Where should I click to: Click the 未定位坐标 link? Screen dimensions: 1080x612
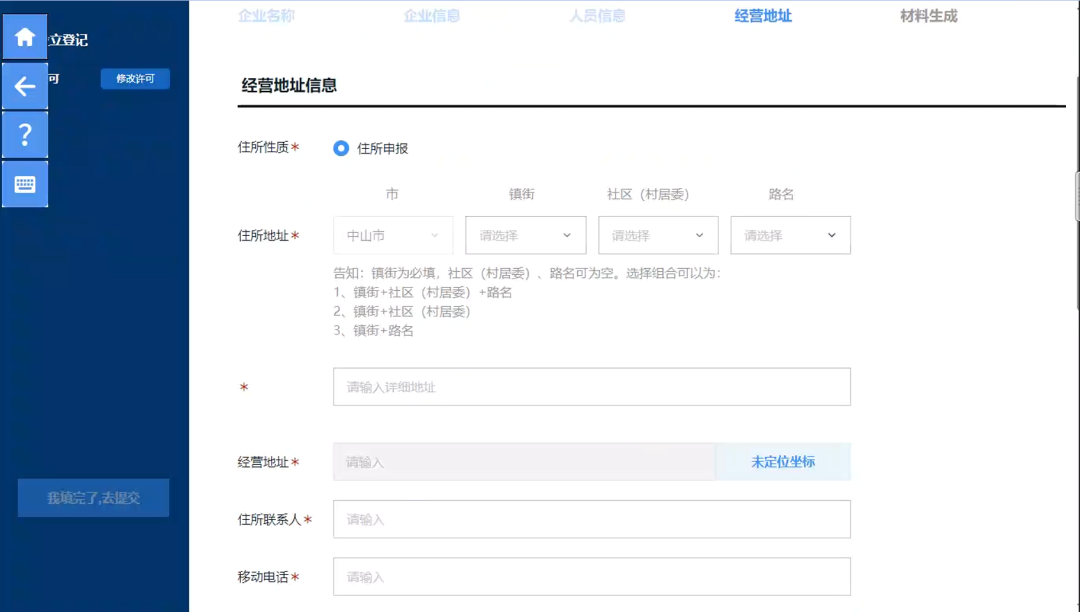tap(783, 461)
